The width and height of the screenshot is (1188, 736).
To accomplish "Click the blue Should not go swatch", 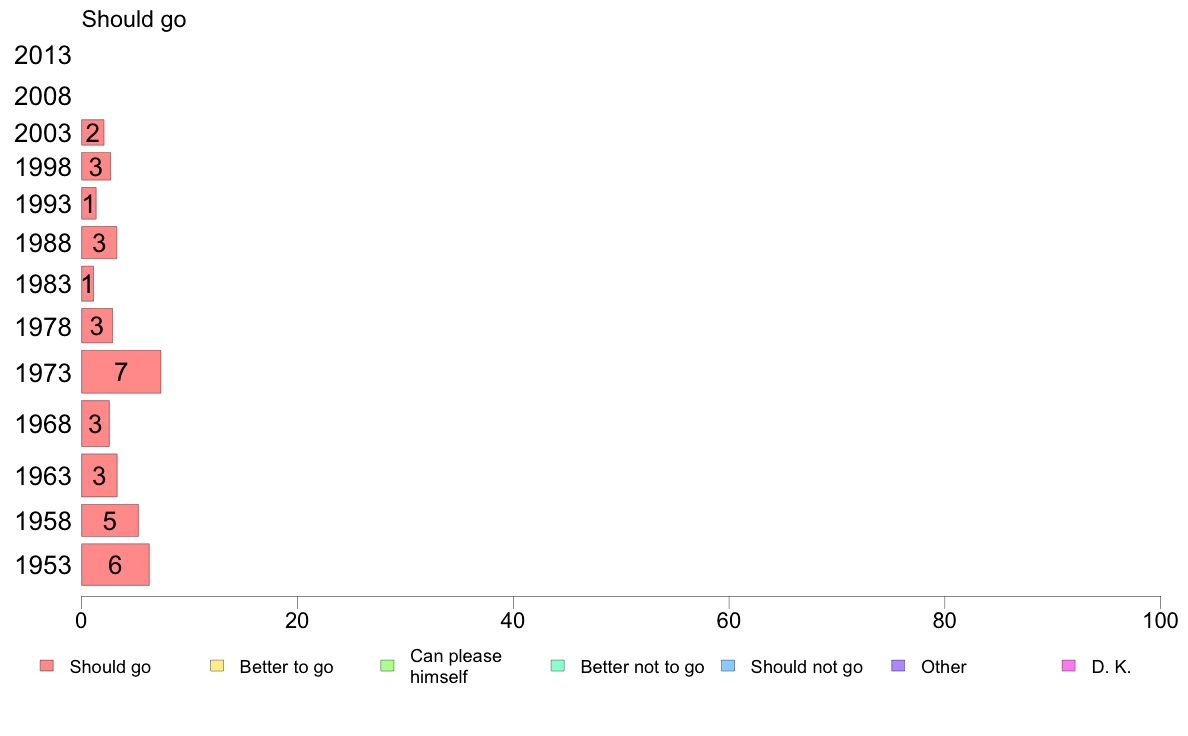I will click(728, 666).
